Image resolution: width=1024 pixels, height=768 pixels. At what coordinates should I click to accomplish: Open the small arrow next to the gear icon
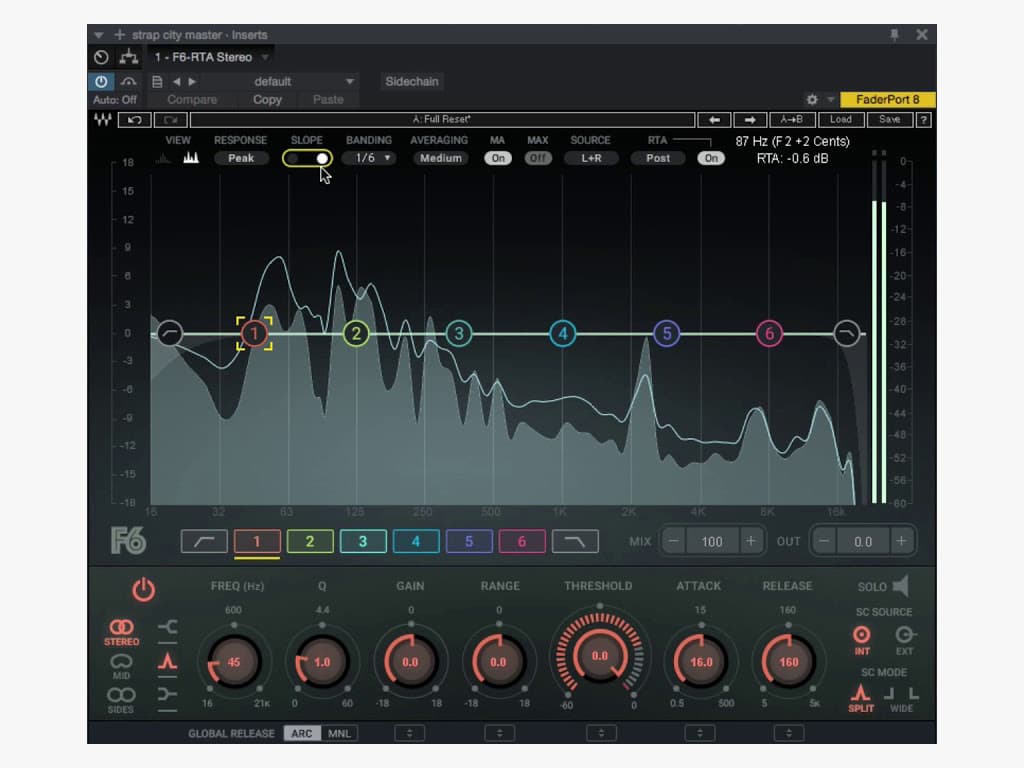tap(830, 99)
